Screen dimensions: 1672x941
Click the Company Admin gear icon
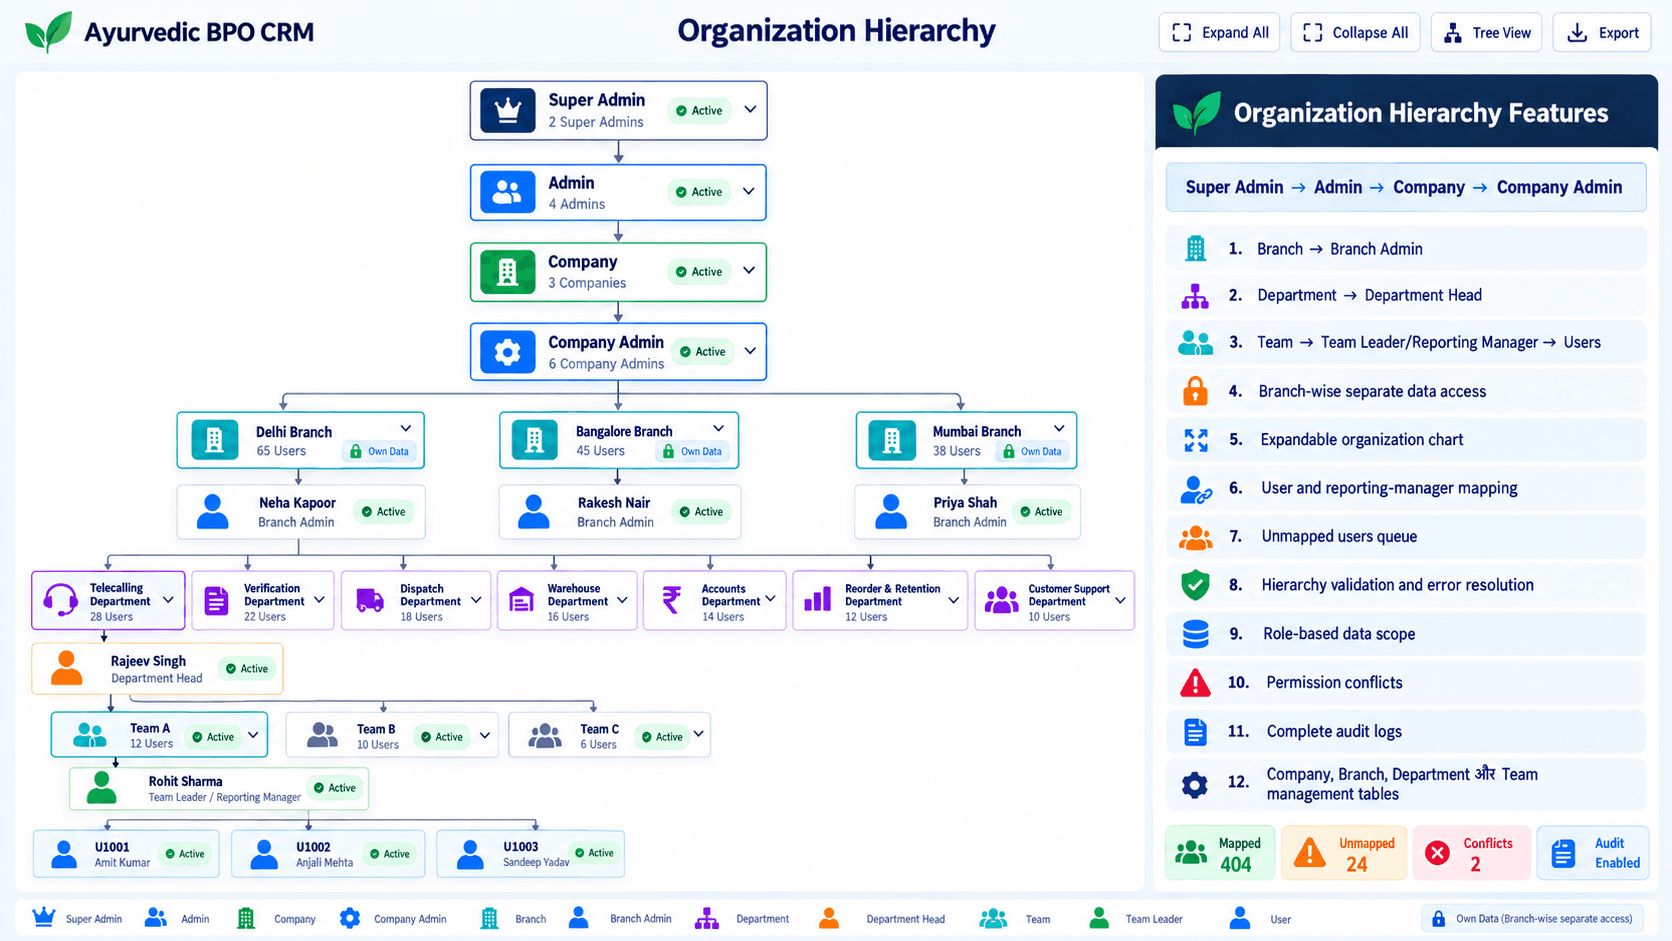508,352
